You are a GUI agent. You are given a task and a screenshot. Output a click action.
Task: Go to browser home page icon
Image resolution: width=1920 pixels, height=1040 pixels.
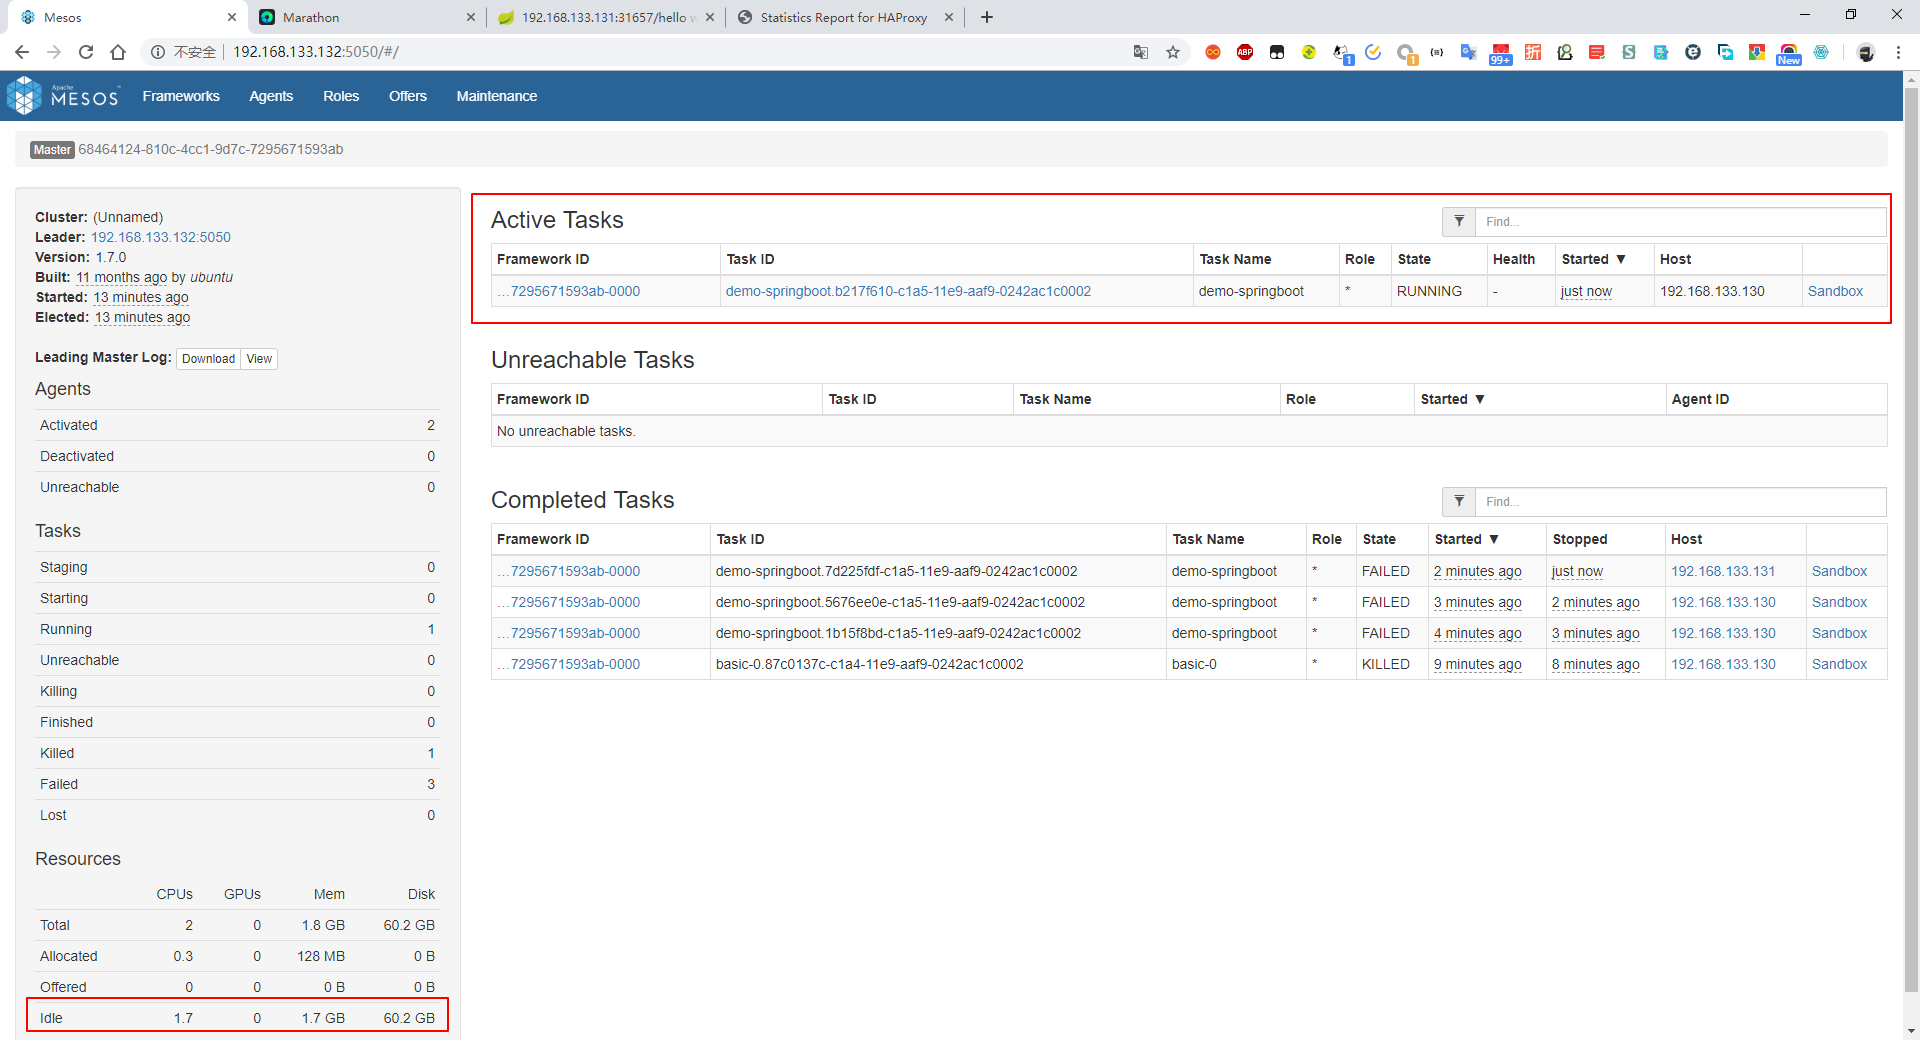[118, 52]
